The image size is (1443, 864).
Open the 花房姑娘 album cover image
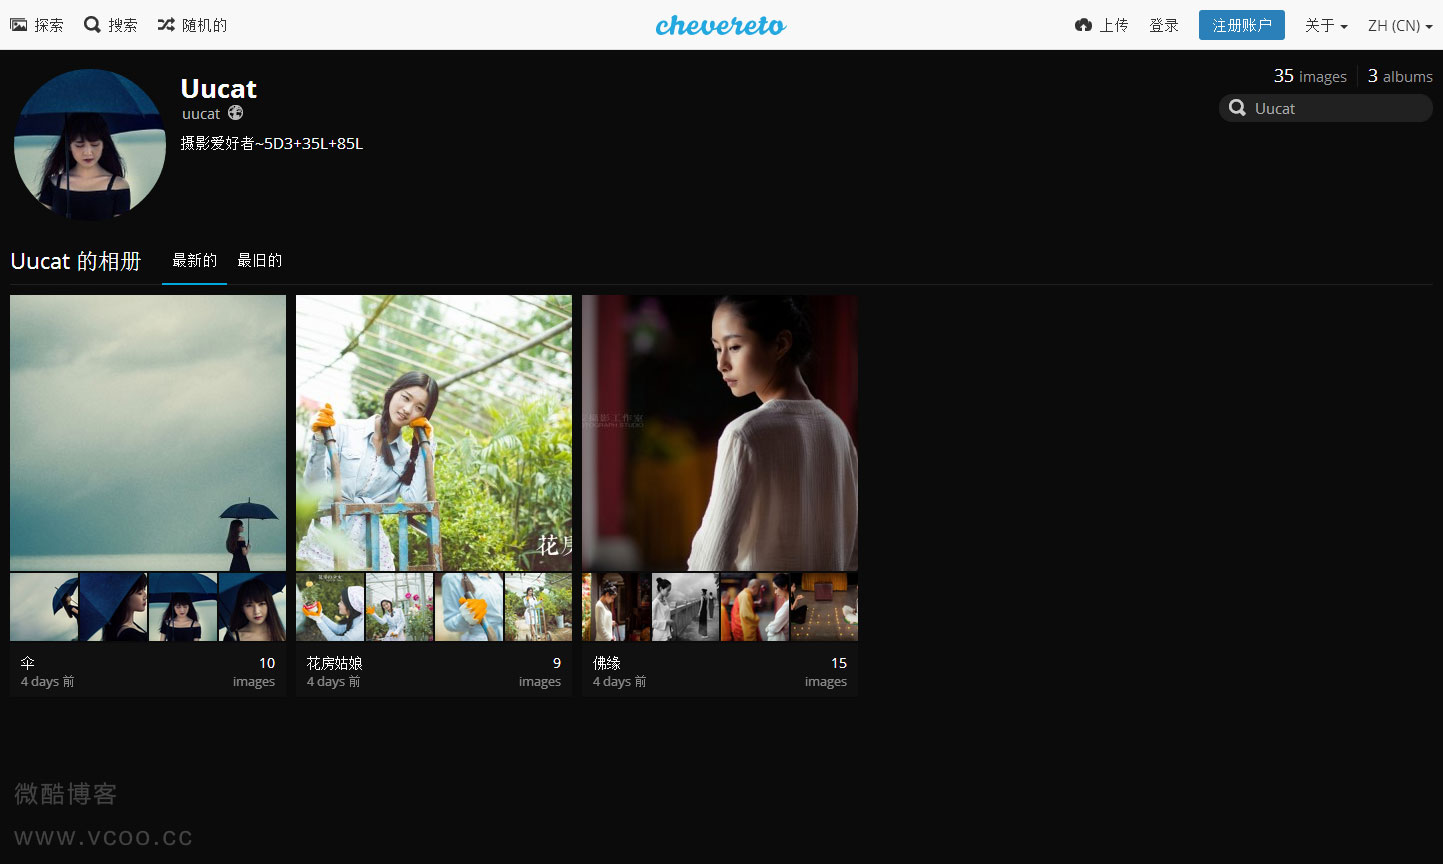(434, 432)
